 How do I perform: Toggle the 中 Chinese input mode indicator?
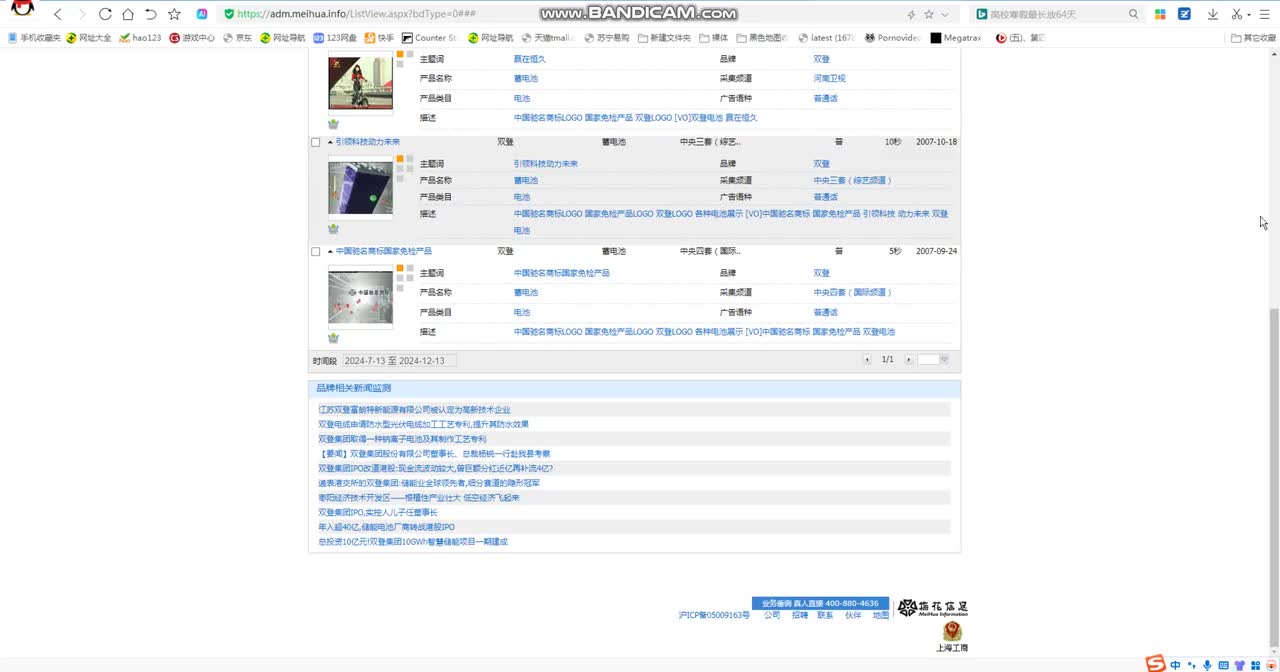pyautogui.click(x=1175, y=665)
